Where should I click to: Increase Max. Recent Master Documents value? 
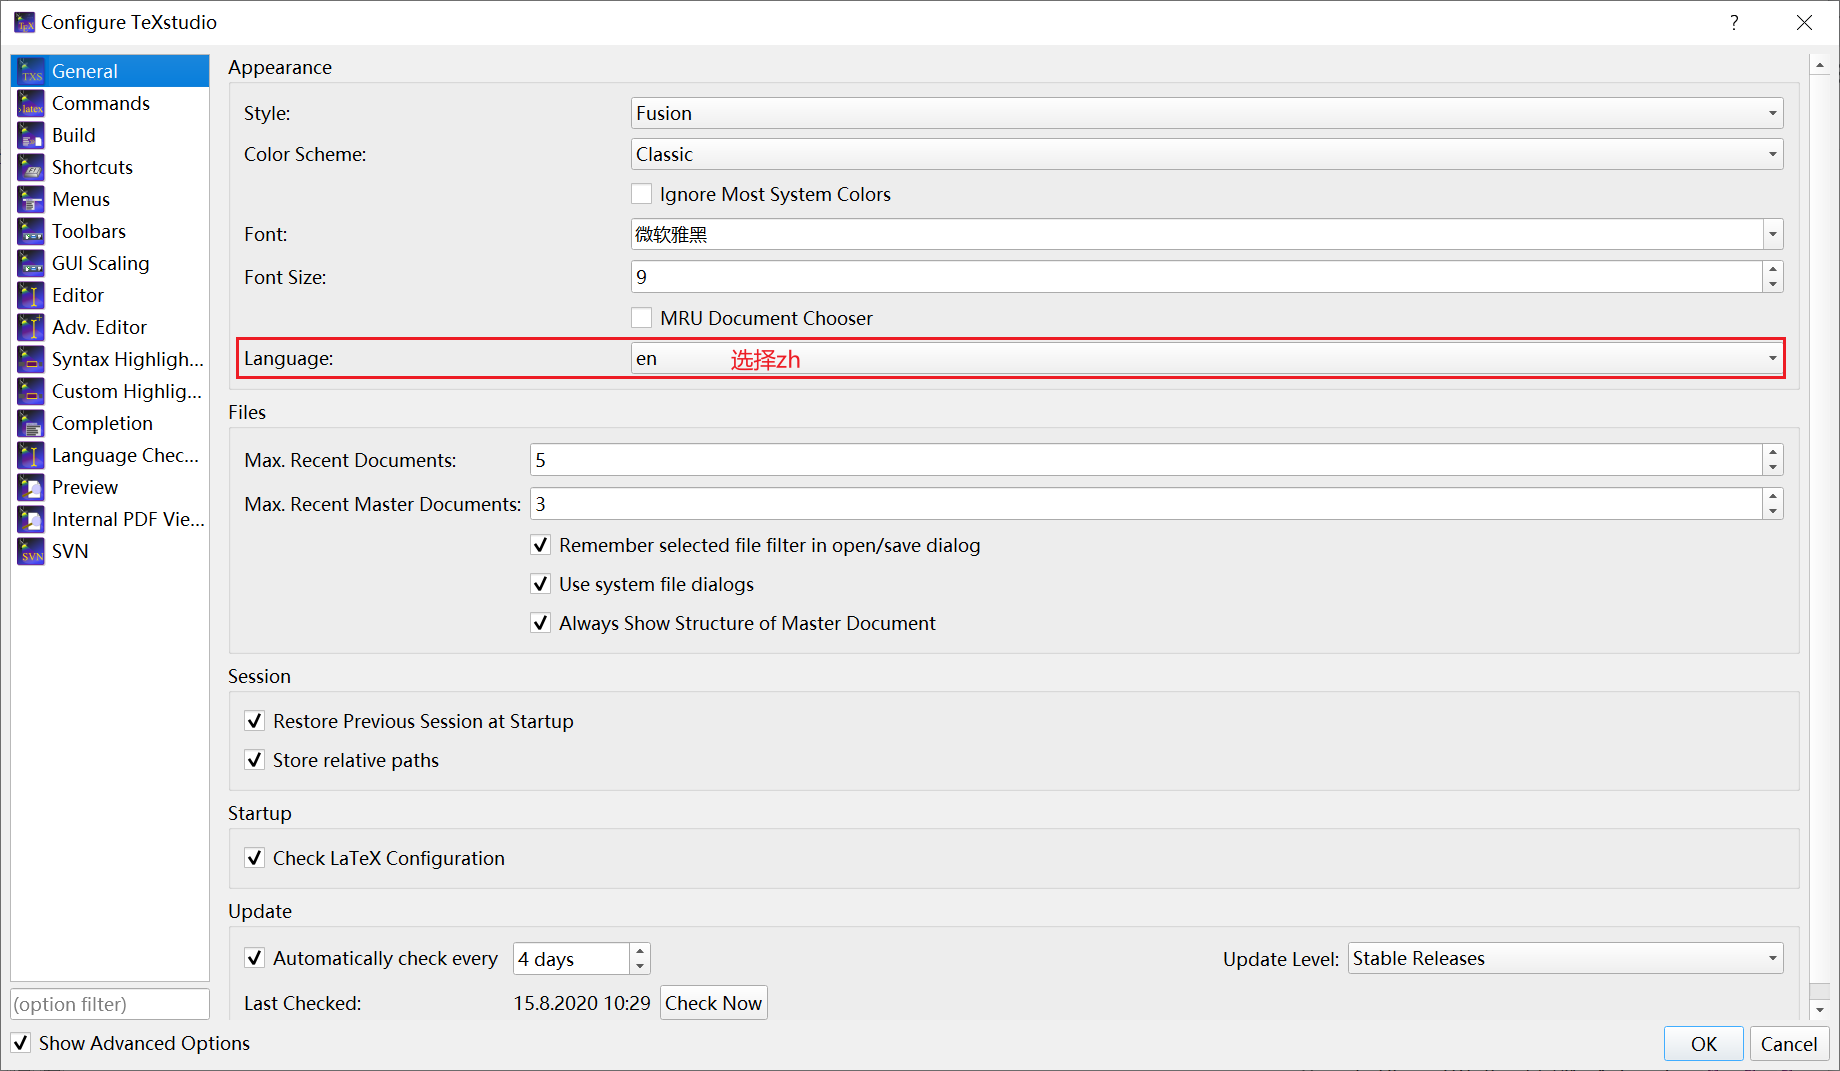(x=1773, y=496)
